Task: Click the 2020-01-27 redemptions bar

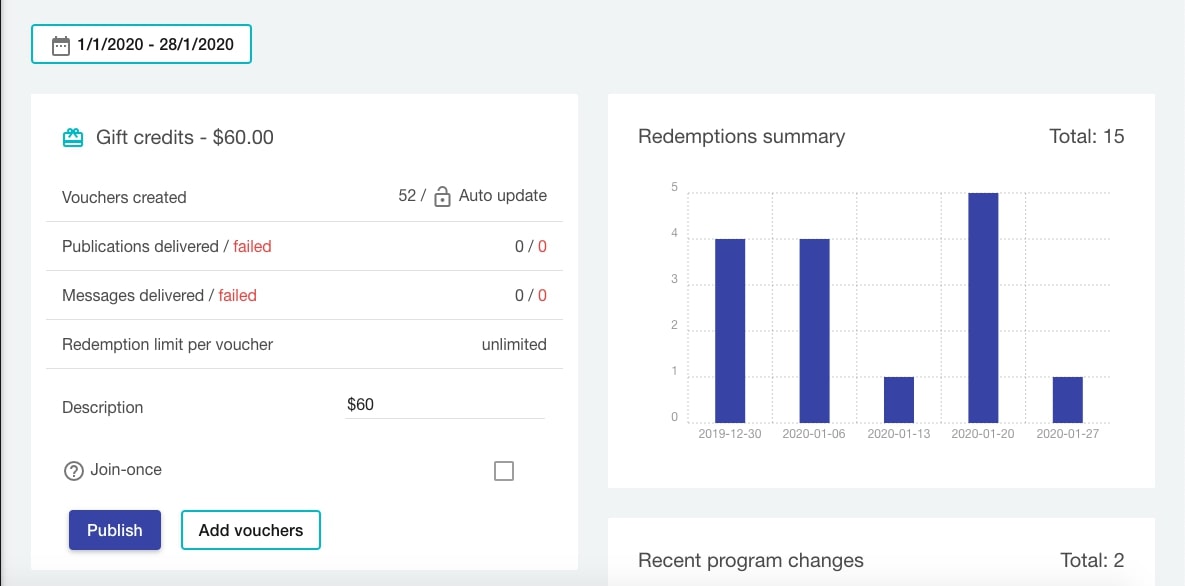Action: click(1068, 399)
